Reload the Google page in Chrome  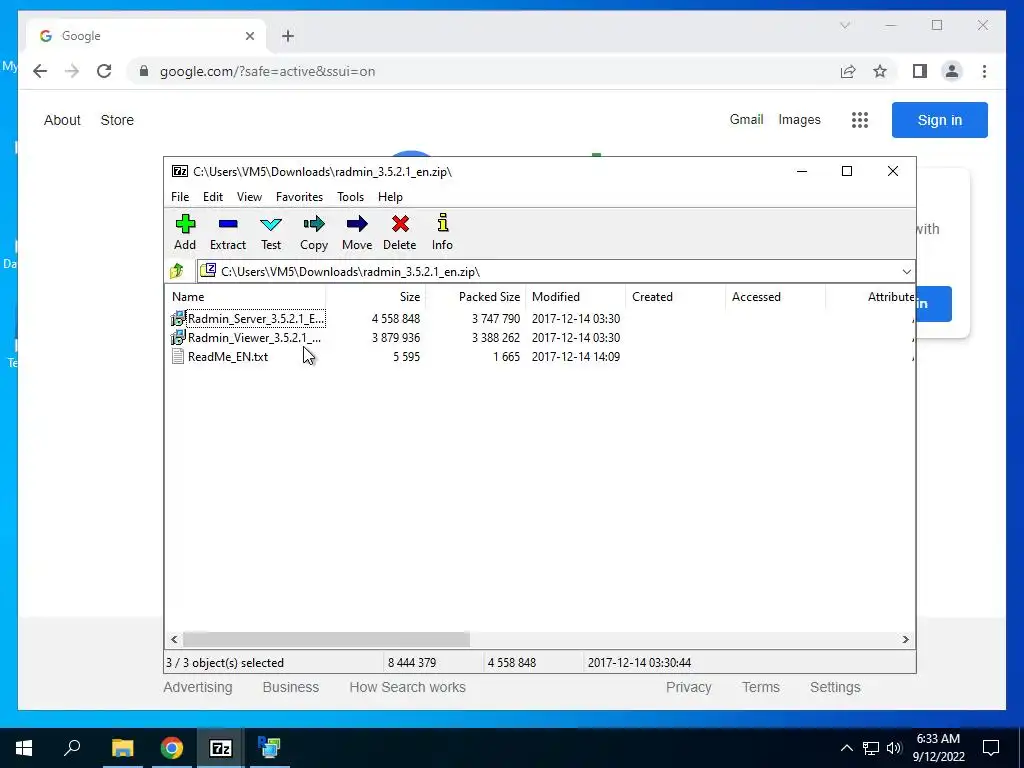pyautogui.click(x=104, y=71)
